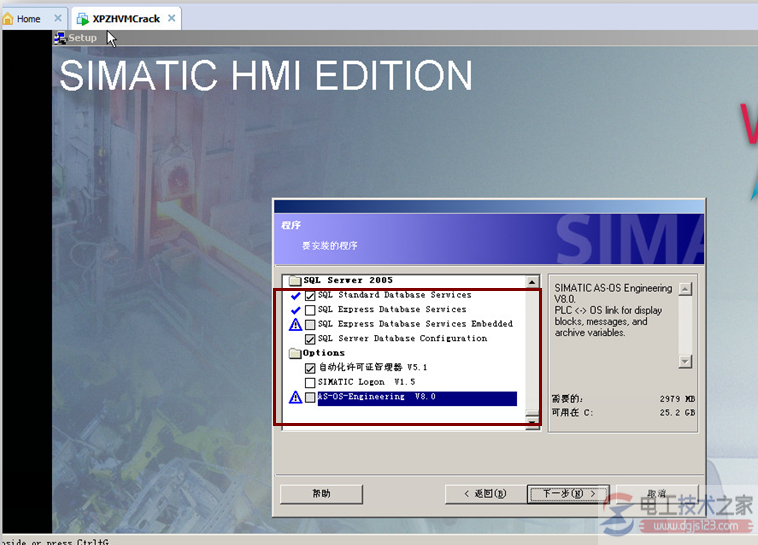Click the SQL Server 2005 folder icon
758x545 pixels.
point(294,280)
